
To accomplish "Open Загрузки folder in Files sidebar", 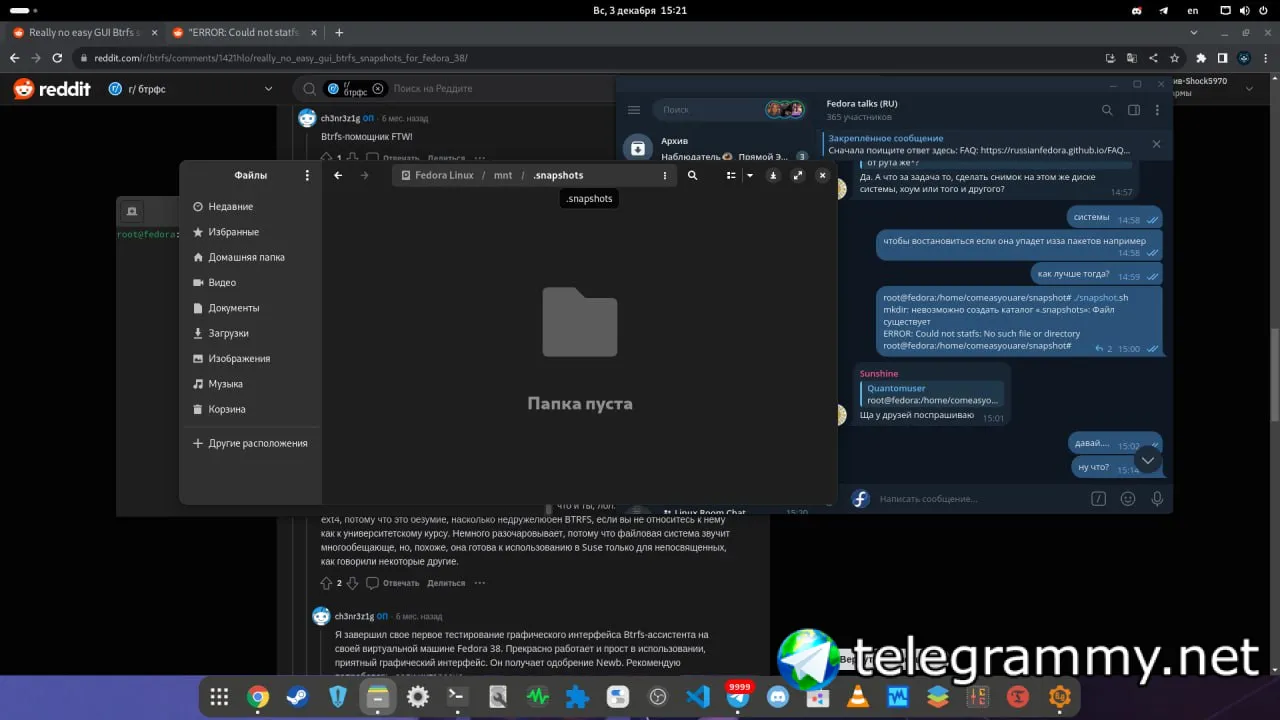I will pos(251,333).
